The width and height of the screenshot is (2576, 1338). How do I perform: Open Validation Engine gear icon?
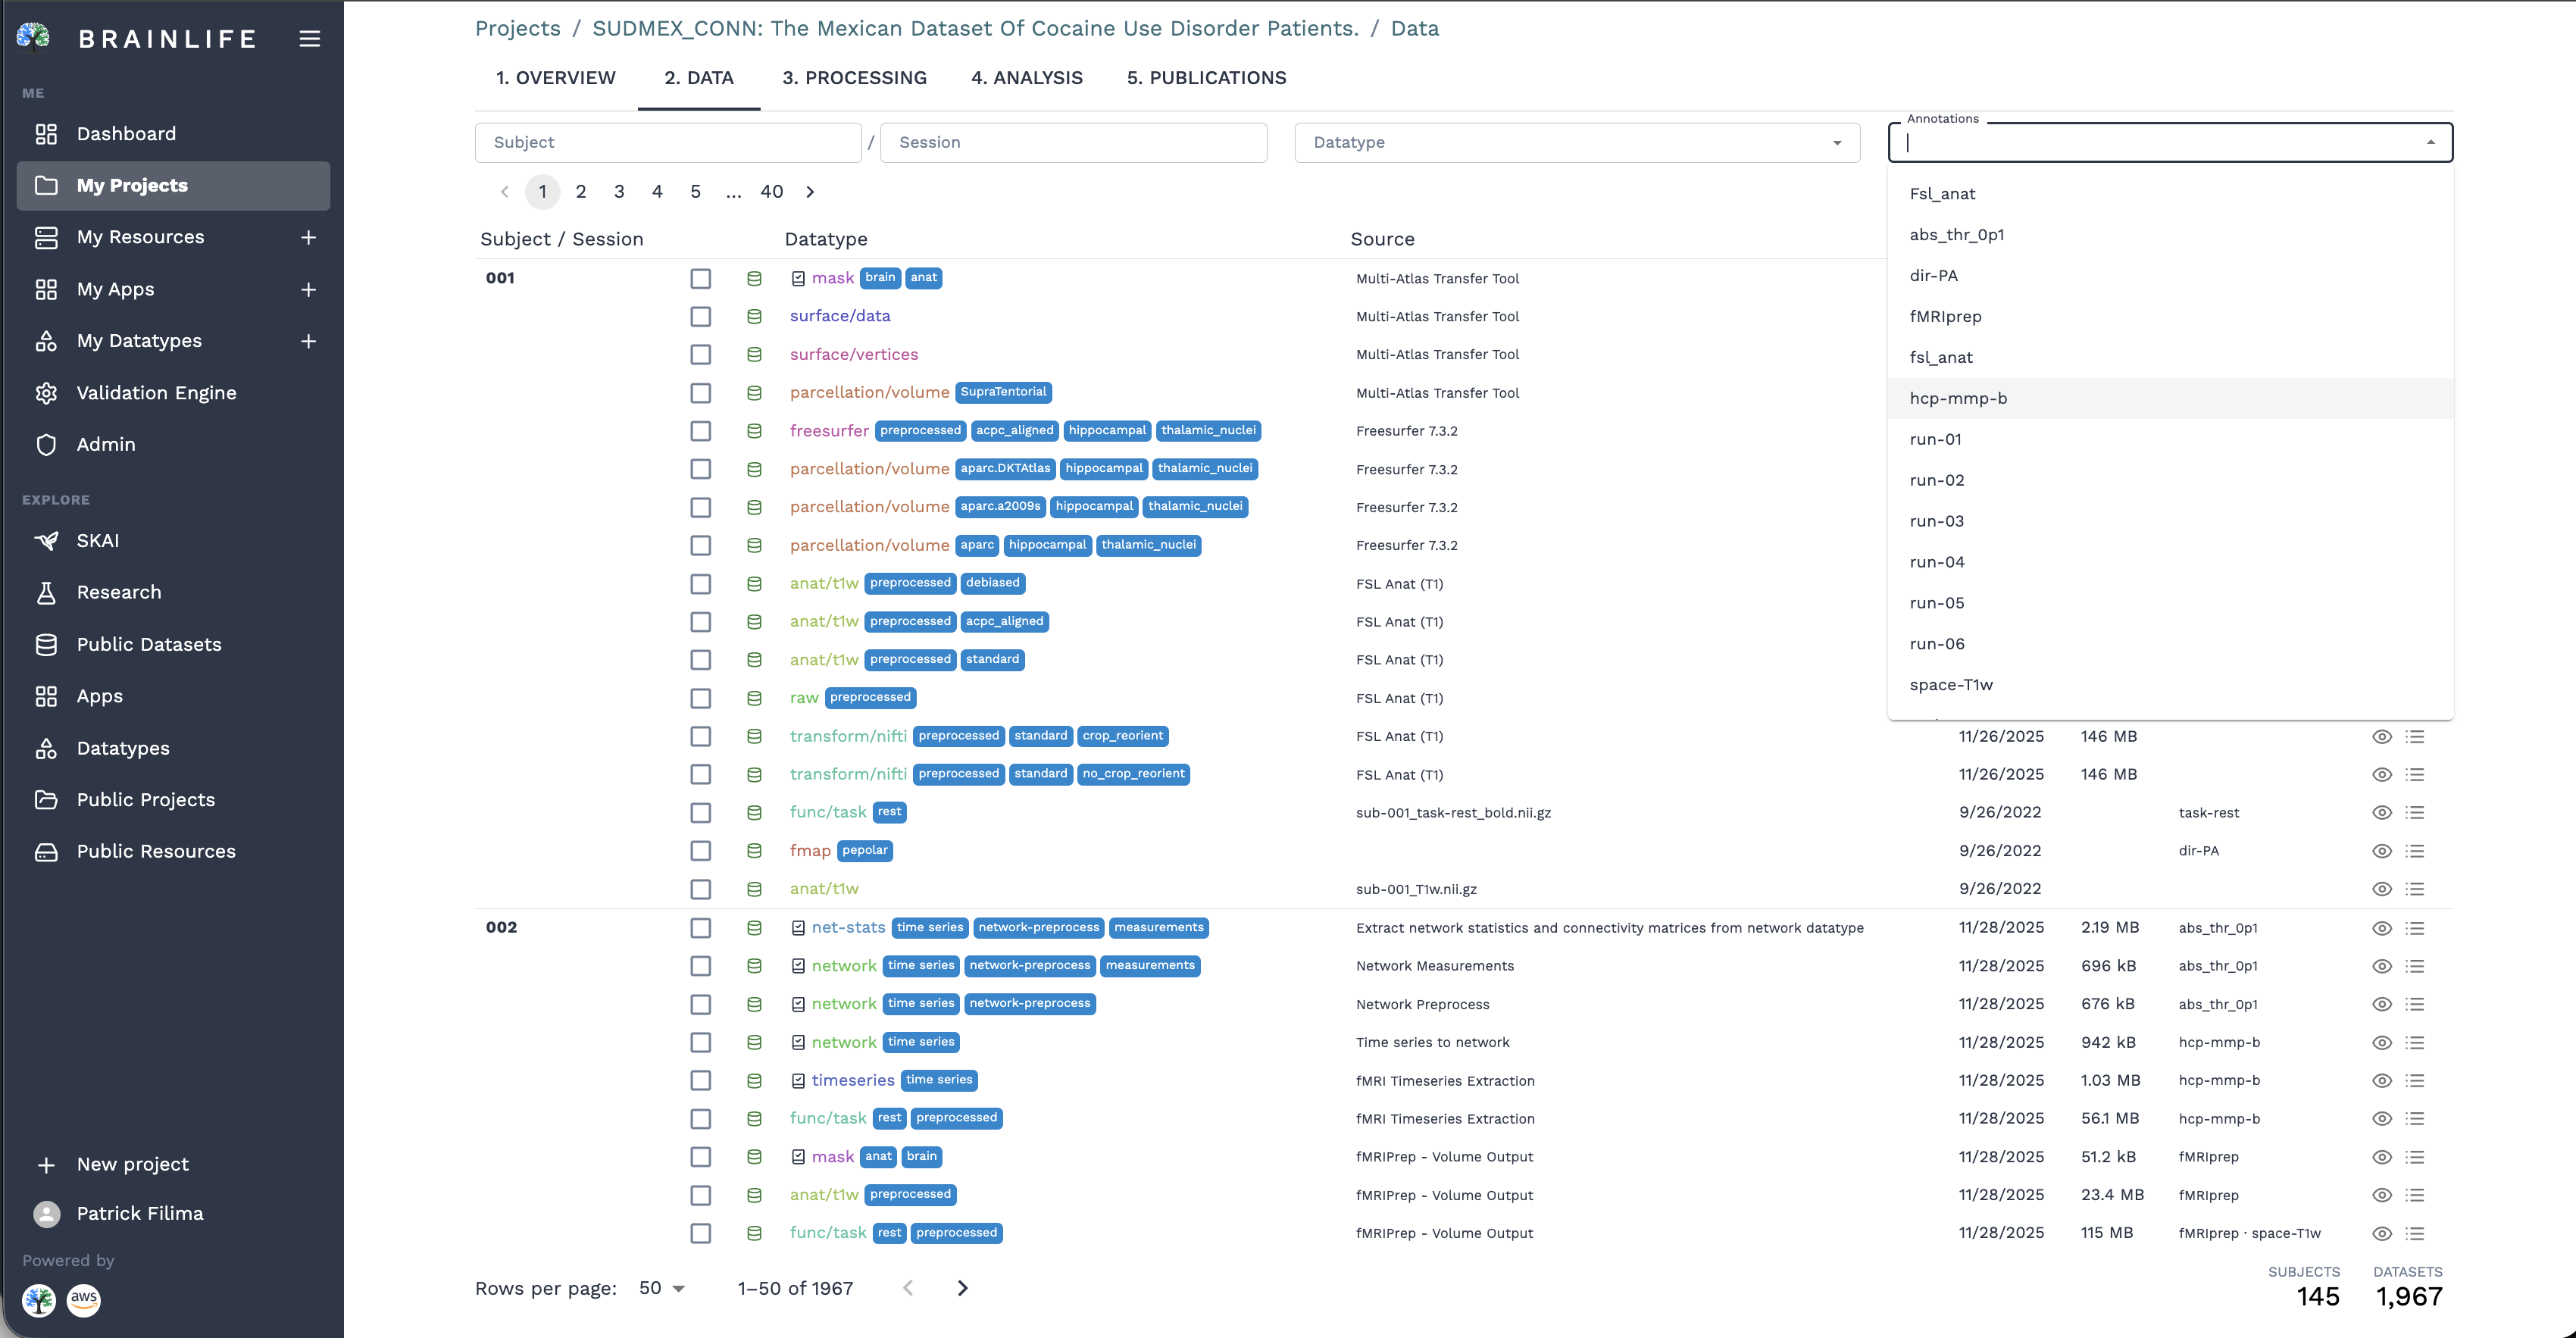(46, 393)
